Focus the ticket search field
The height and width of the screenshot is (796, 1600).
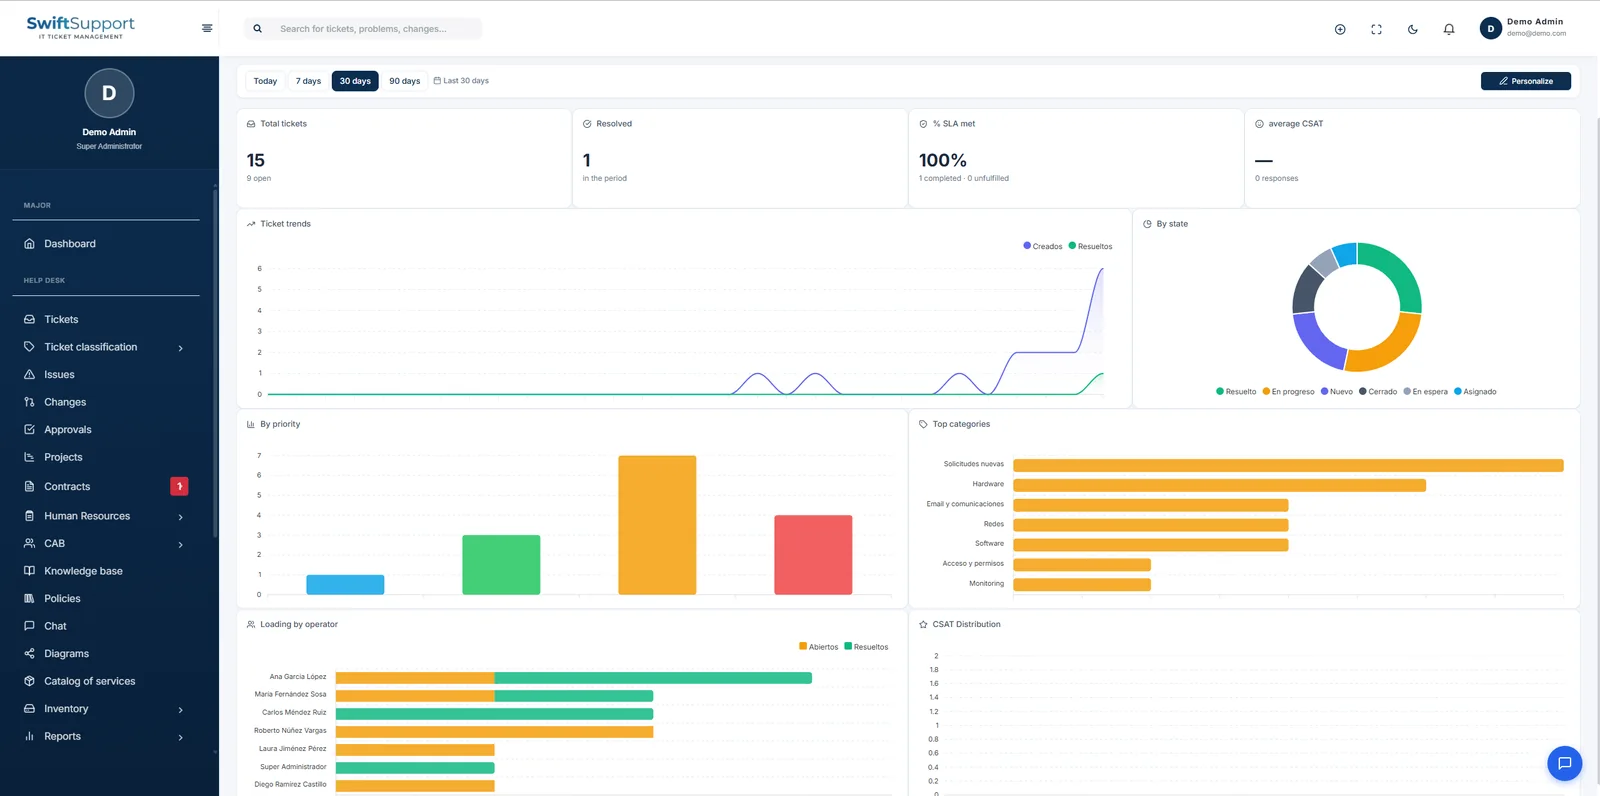363,29
